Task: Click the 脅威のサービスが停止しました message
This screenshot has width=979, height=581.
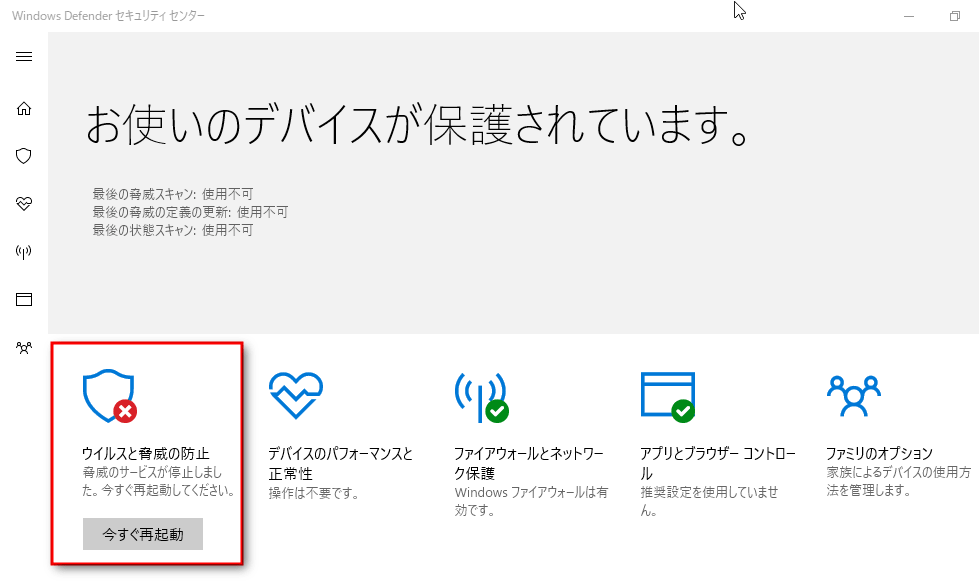Action: pyautogui.click(x=159, y=481)
